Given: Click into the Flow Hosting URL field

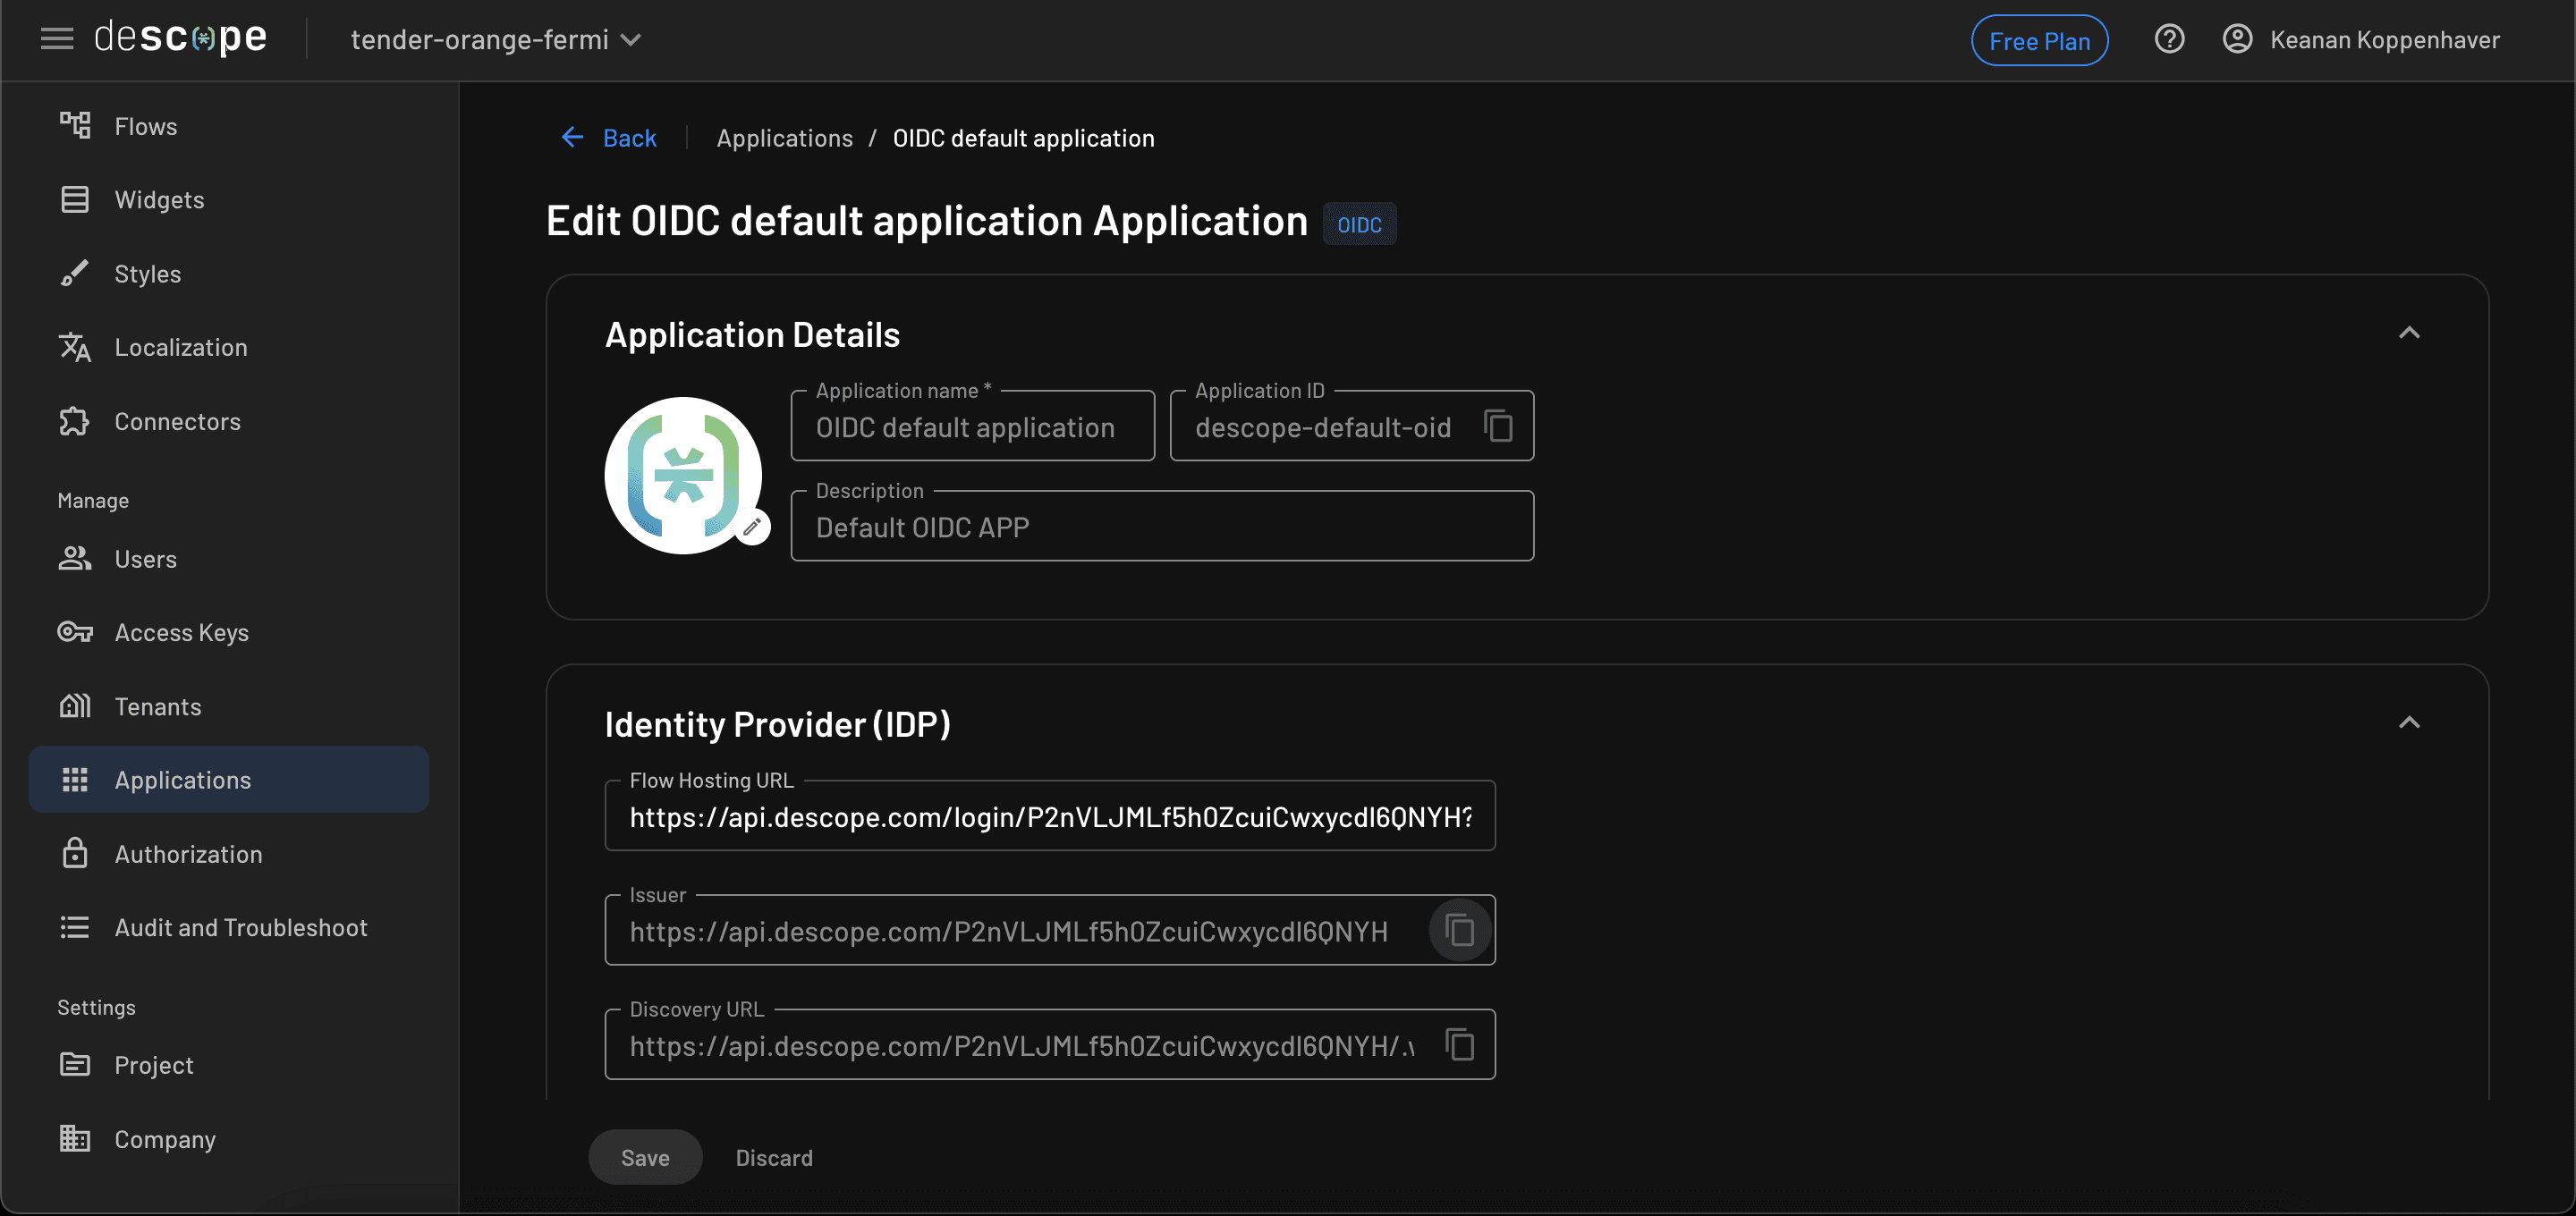Looking at the screenshot, I should pos(1049,817).
